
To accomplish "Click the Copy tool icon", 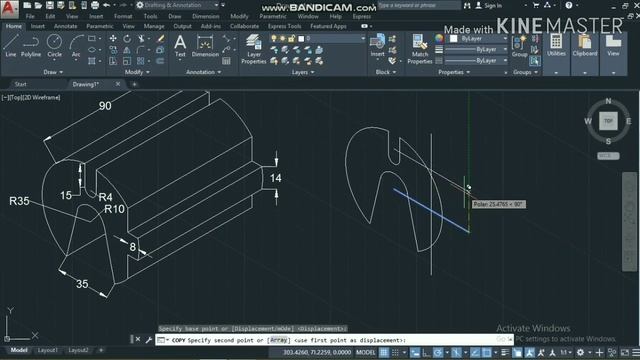I will (x=113, y=50).
